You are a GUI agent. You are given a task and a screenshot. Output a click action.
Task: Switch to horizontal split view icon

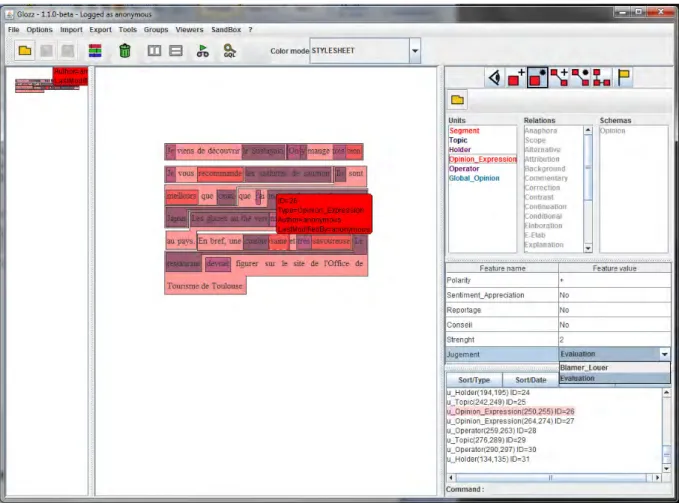pyautogui.click(x=176, y=51)
